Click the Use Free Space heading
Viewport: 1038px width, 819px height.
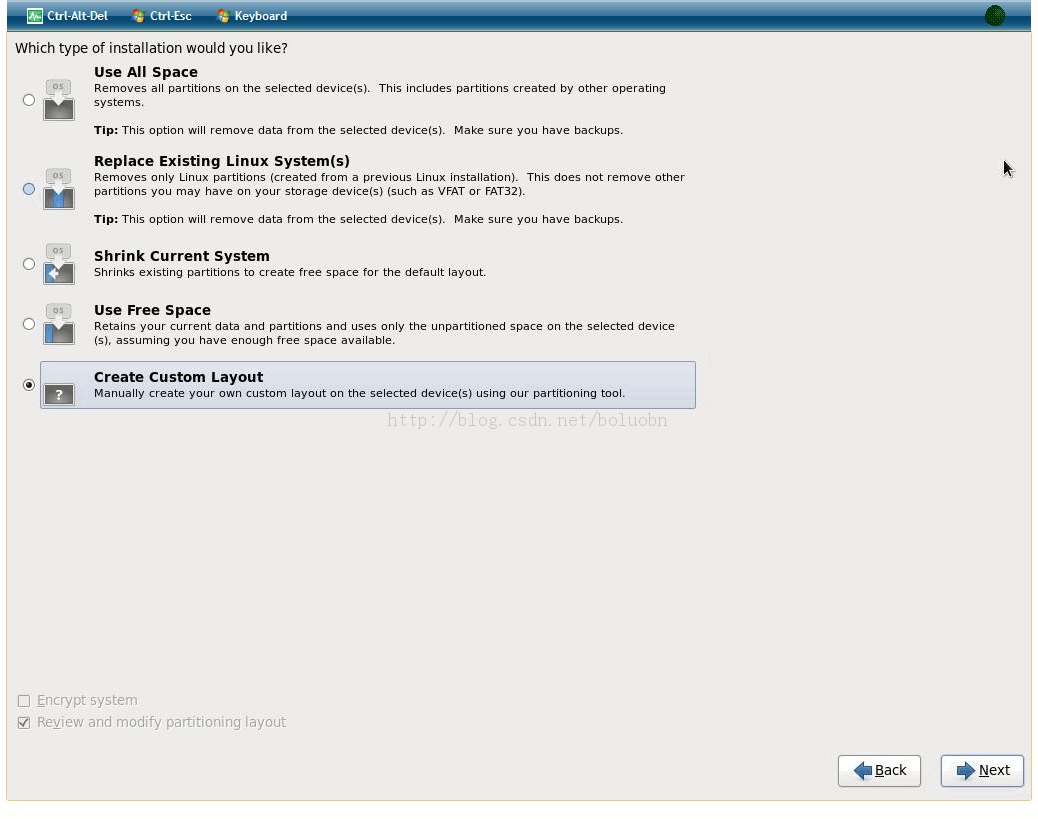point(152,311)
